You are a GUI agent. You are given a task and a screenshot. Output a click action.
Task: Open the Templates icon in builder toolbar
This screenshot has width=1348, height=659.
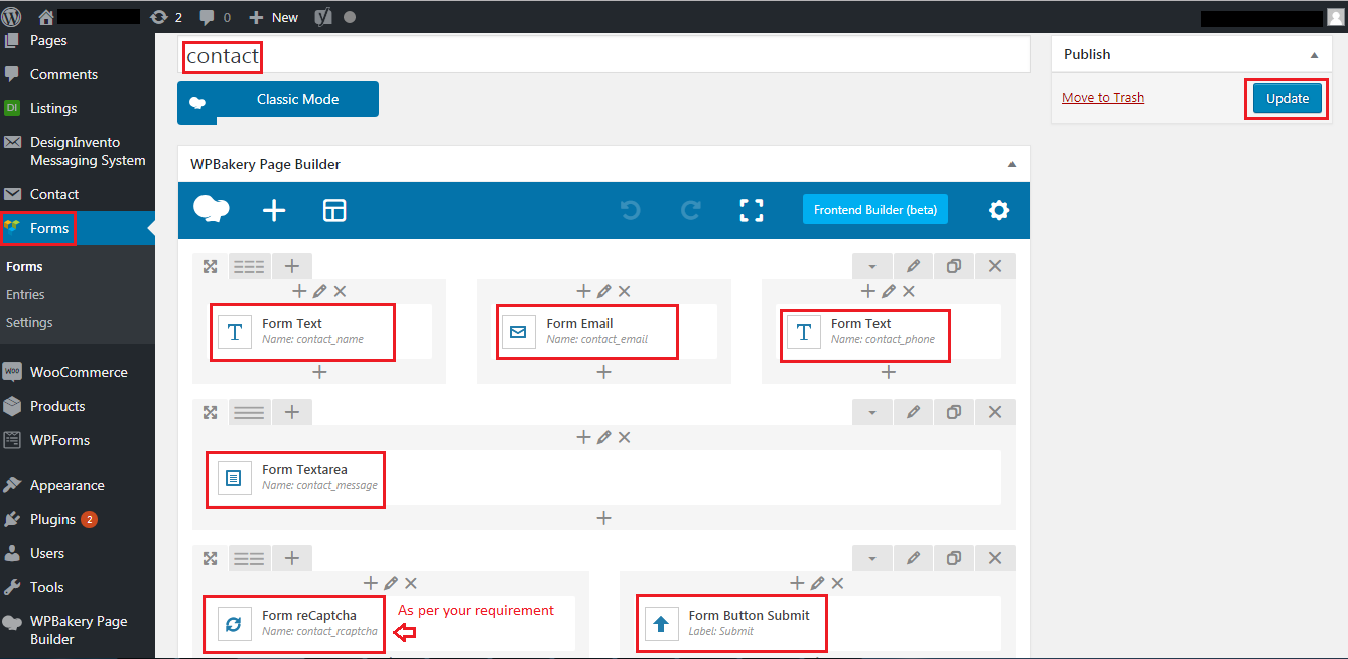point(334,210)
